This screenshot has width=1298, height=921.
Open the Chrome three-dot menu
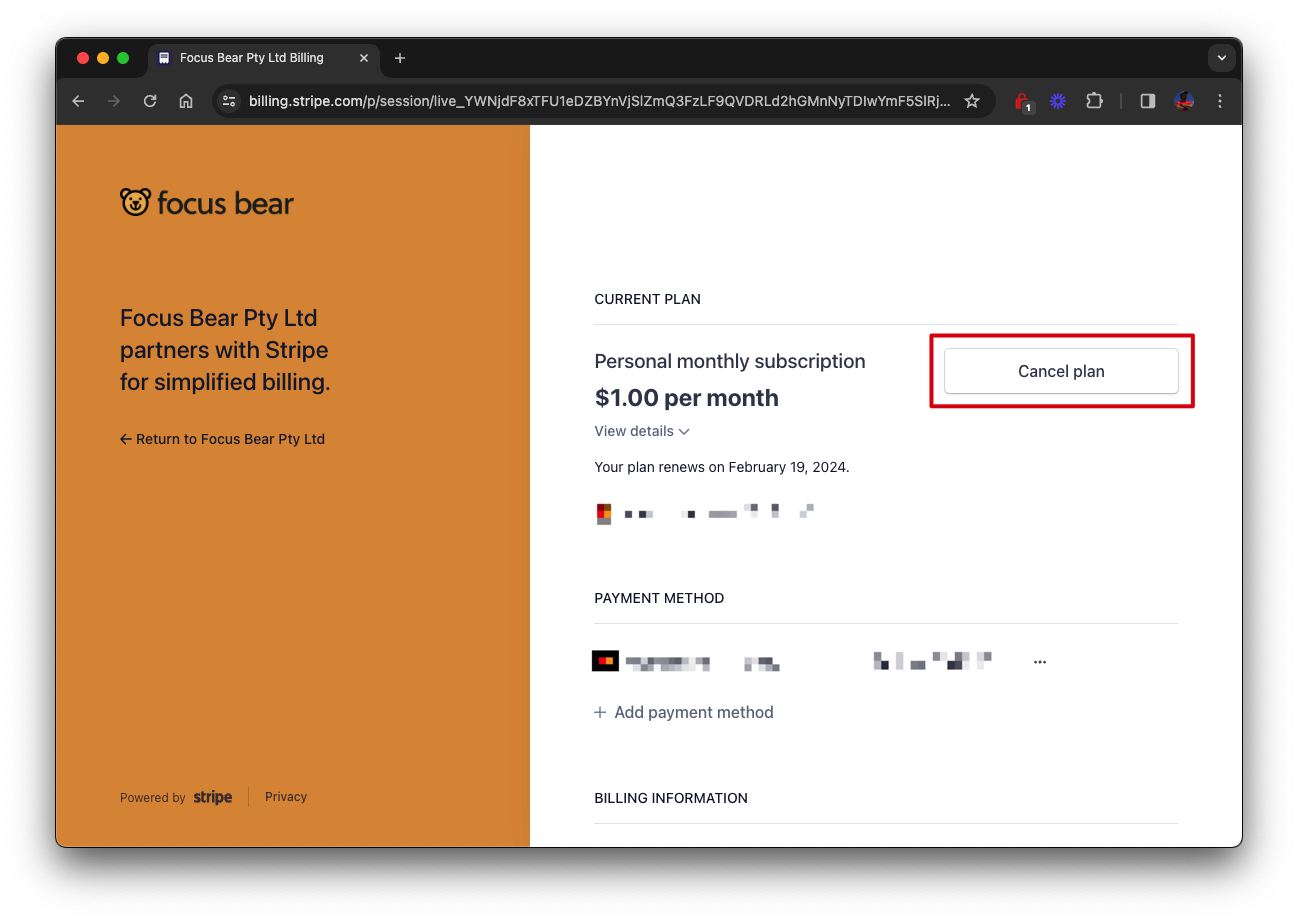(x=1220, y=101)
